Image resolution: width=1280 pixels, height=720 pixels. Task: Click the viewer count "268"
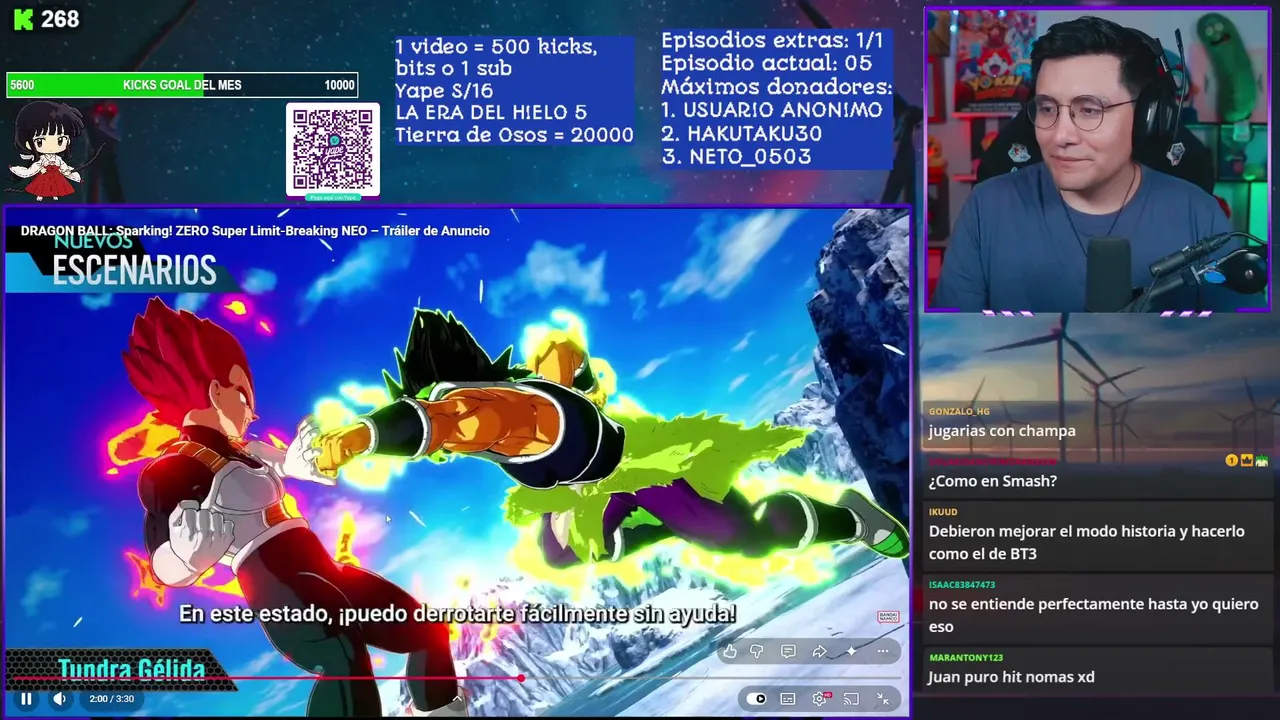click(x=60, y=19)
